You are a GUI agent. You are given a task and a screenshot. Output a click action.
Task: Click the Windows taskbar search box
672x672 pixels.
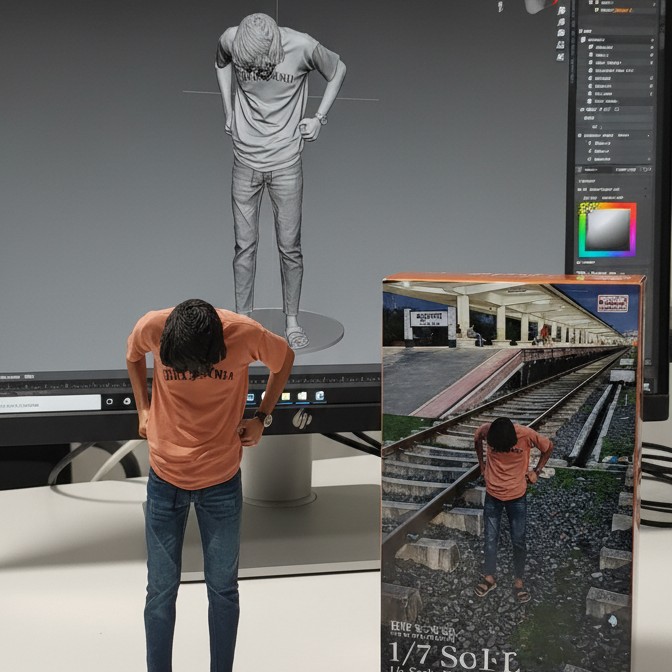[x=50, y=403]
